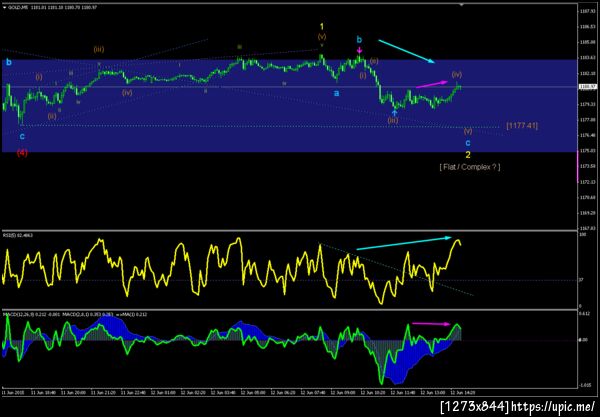Click the (iv) label near the magenta arrow
This screenshot has width=600, height=417.
[x=457, y=74]
